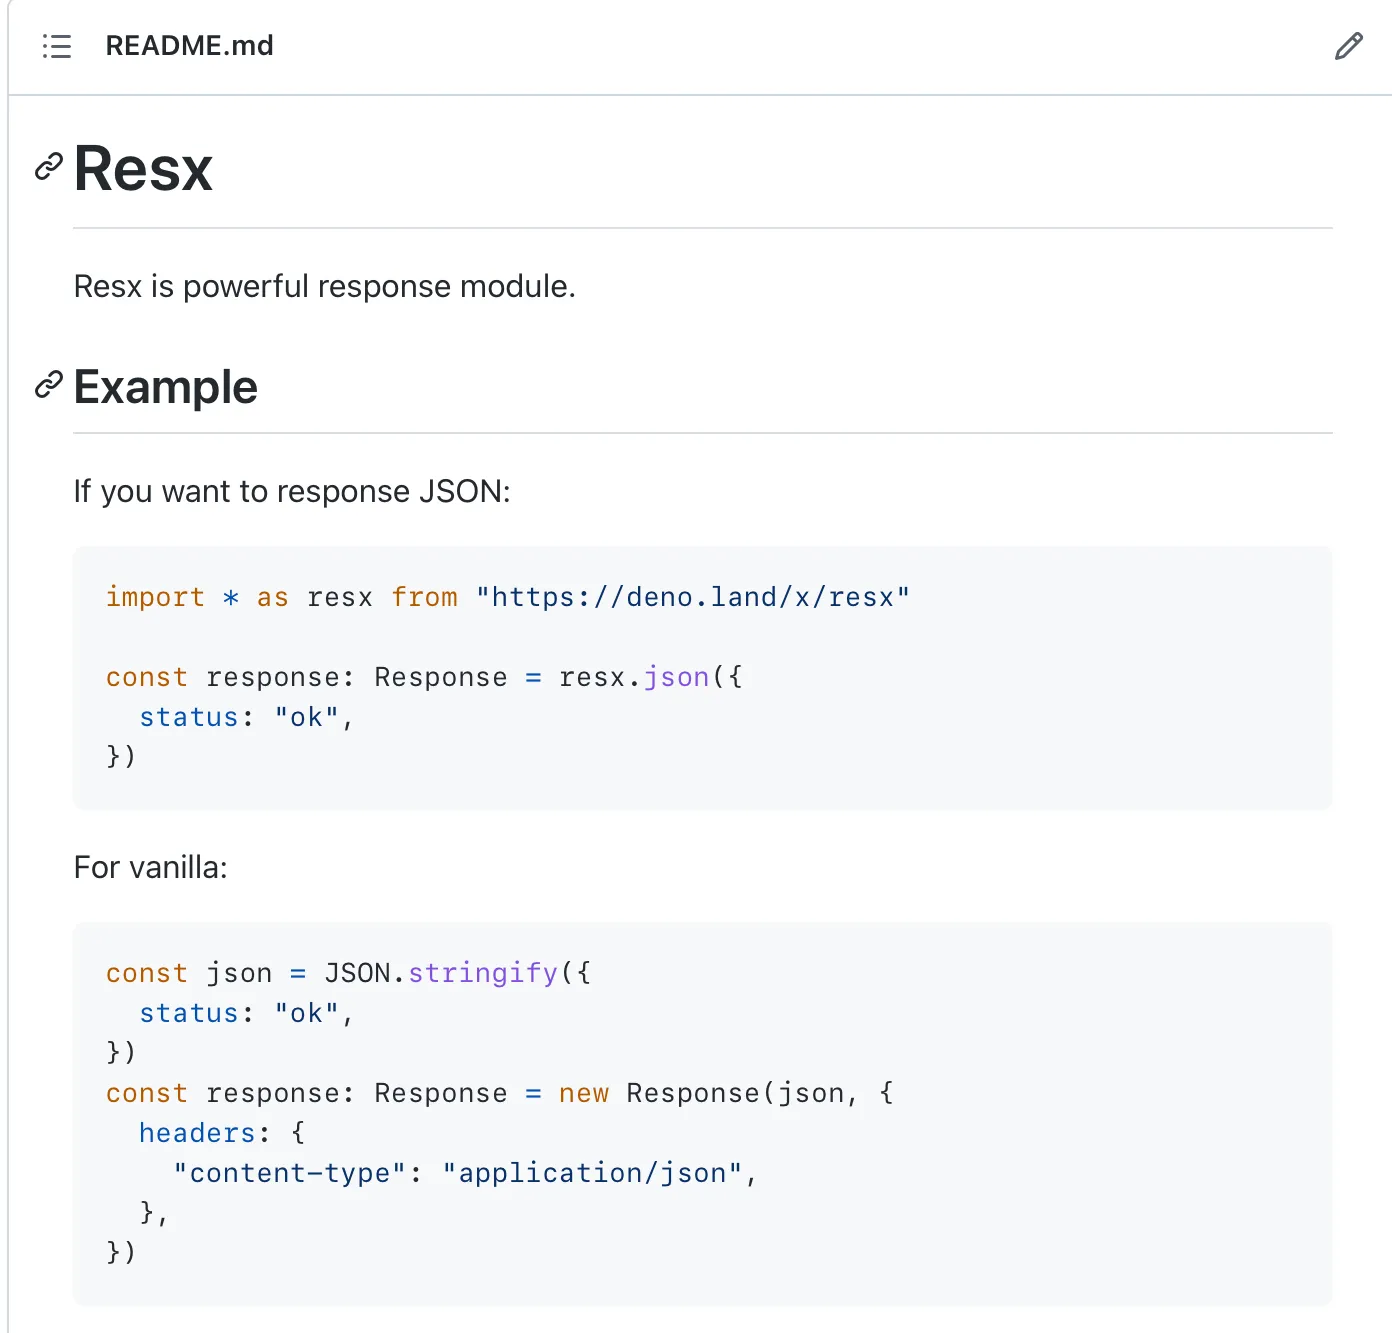
Task: Click the "https://deno.land/x/resx" import string
Action: tap(693, 597)
